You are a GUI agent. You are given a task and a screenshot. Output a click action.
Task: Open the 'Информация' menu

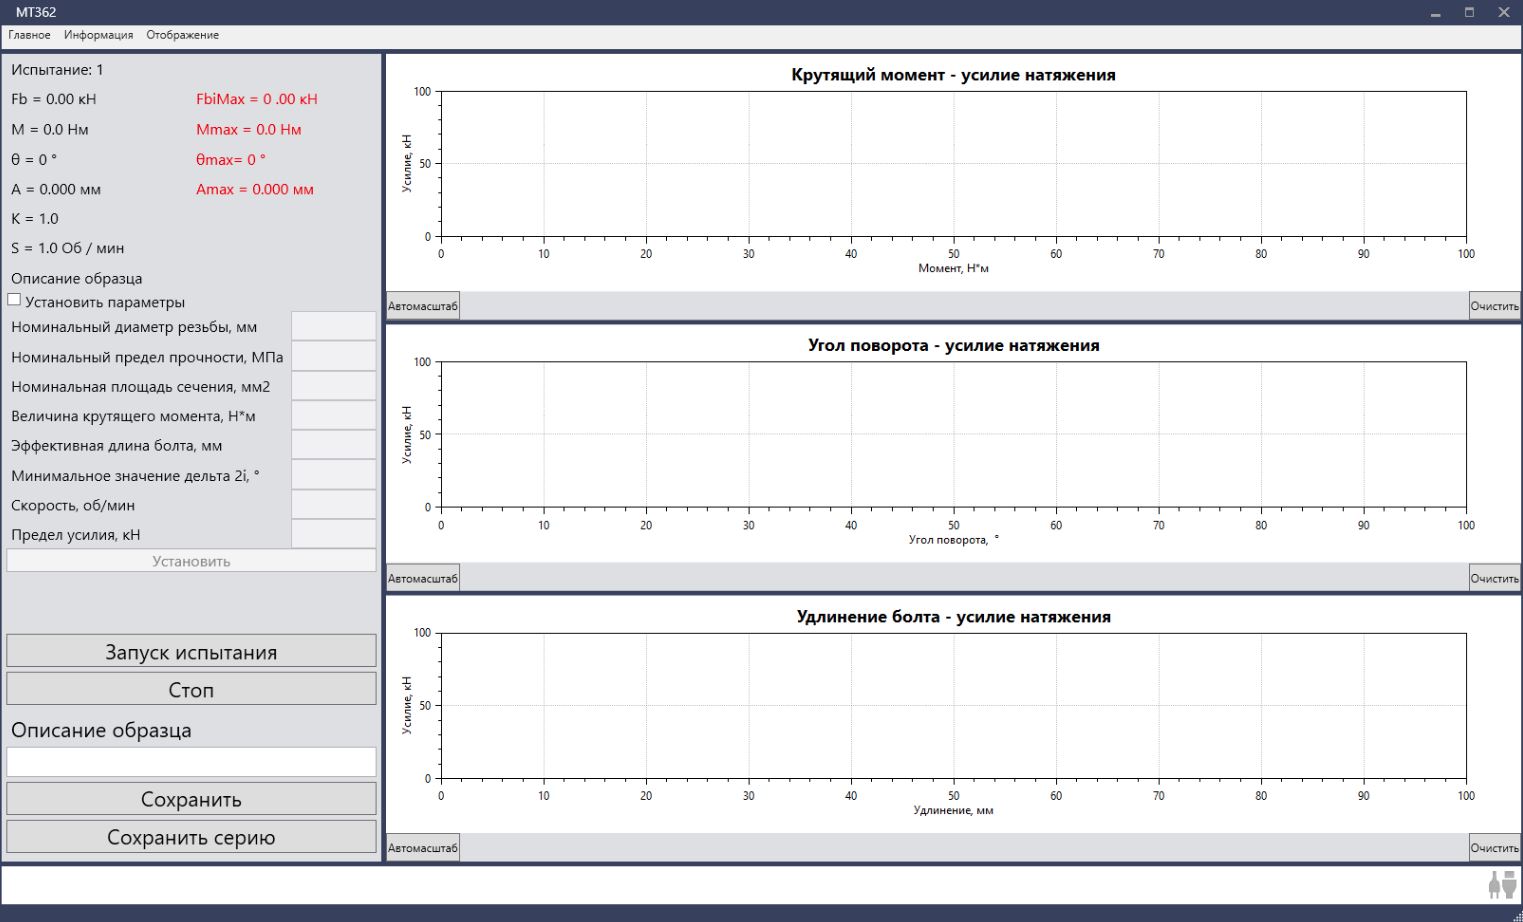(x=98, y=35)
